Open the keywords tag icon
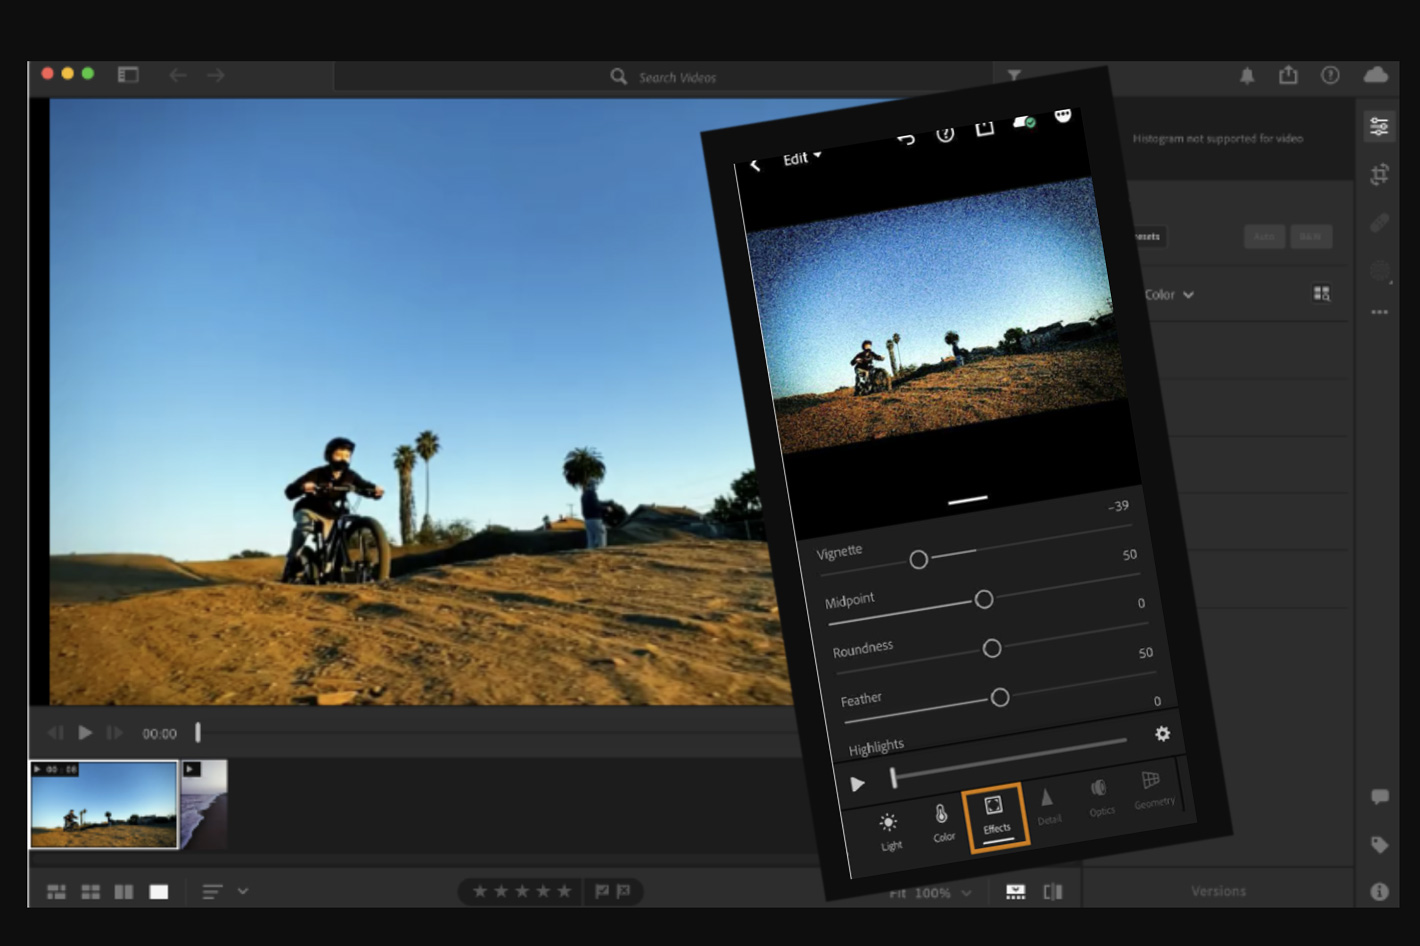Image resolution: width=1420 pixels, height=946 pixels. coord(1380,845)
